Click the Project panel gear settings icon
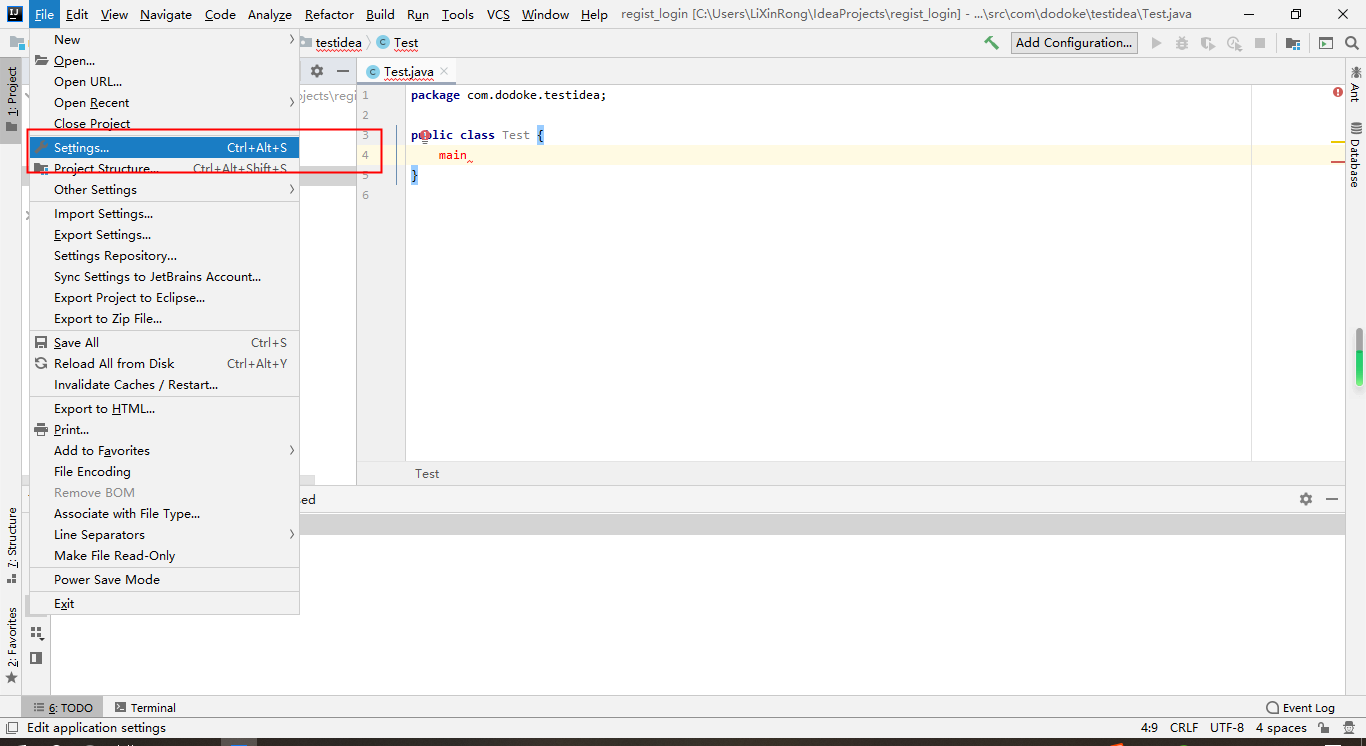 [316, 71]
